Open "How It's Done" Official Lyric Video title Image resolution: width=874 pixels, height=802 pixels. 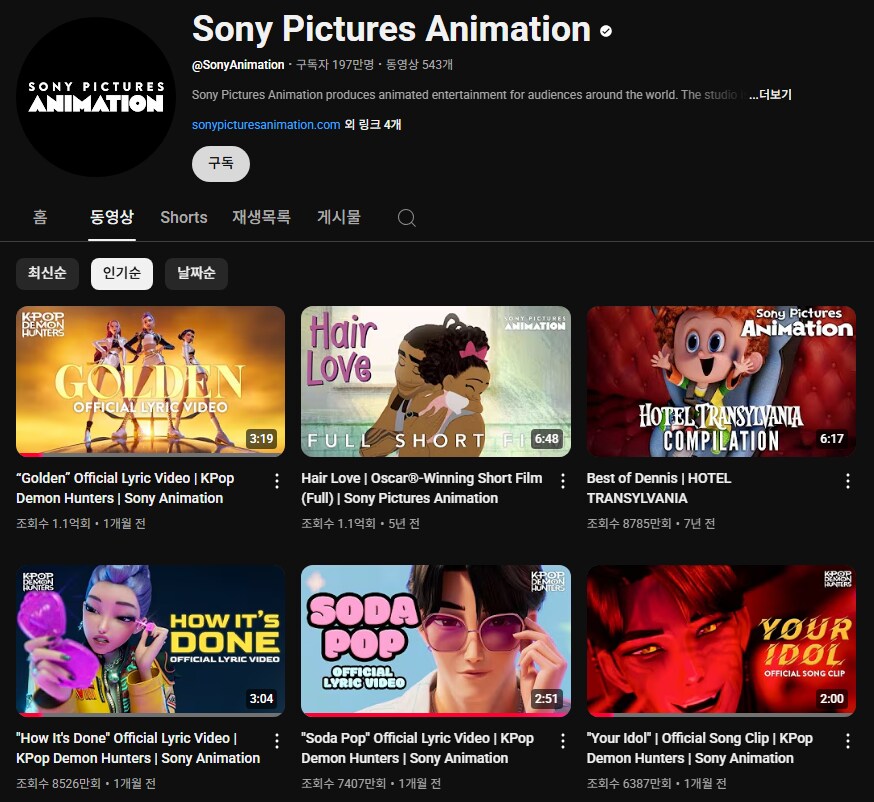[138, 748]
